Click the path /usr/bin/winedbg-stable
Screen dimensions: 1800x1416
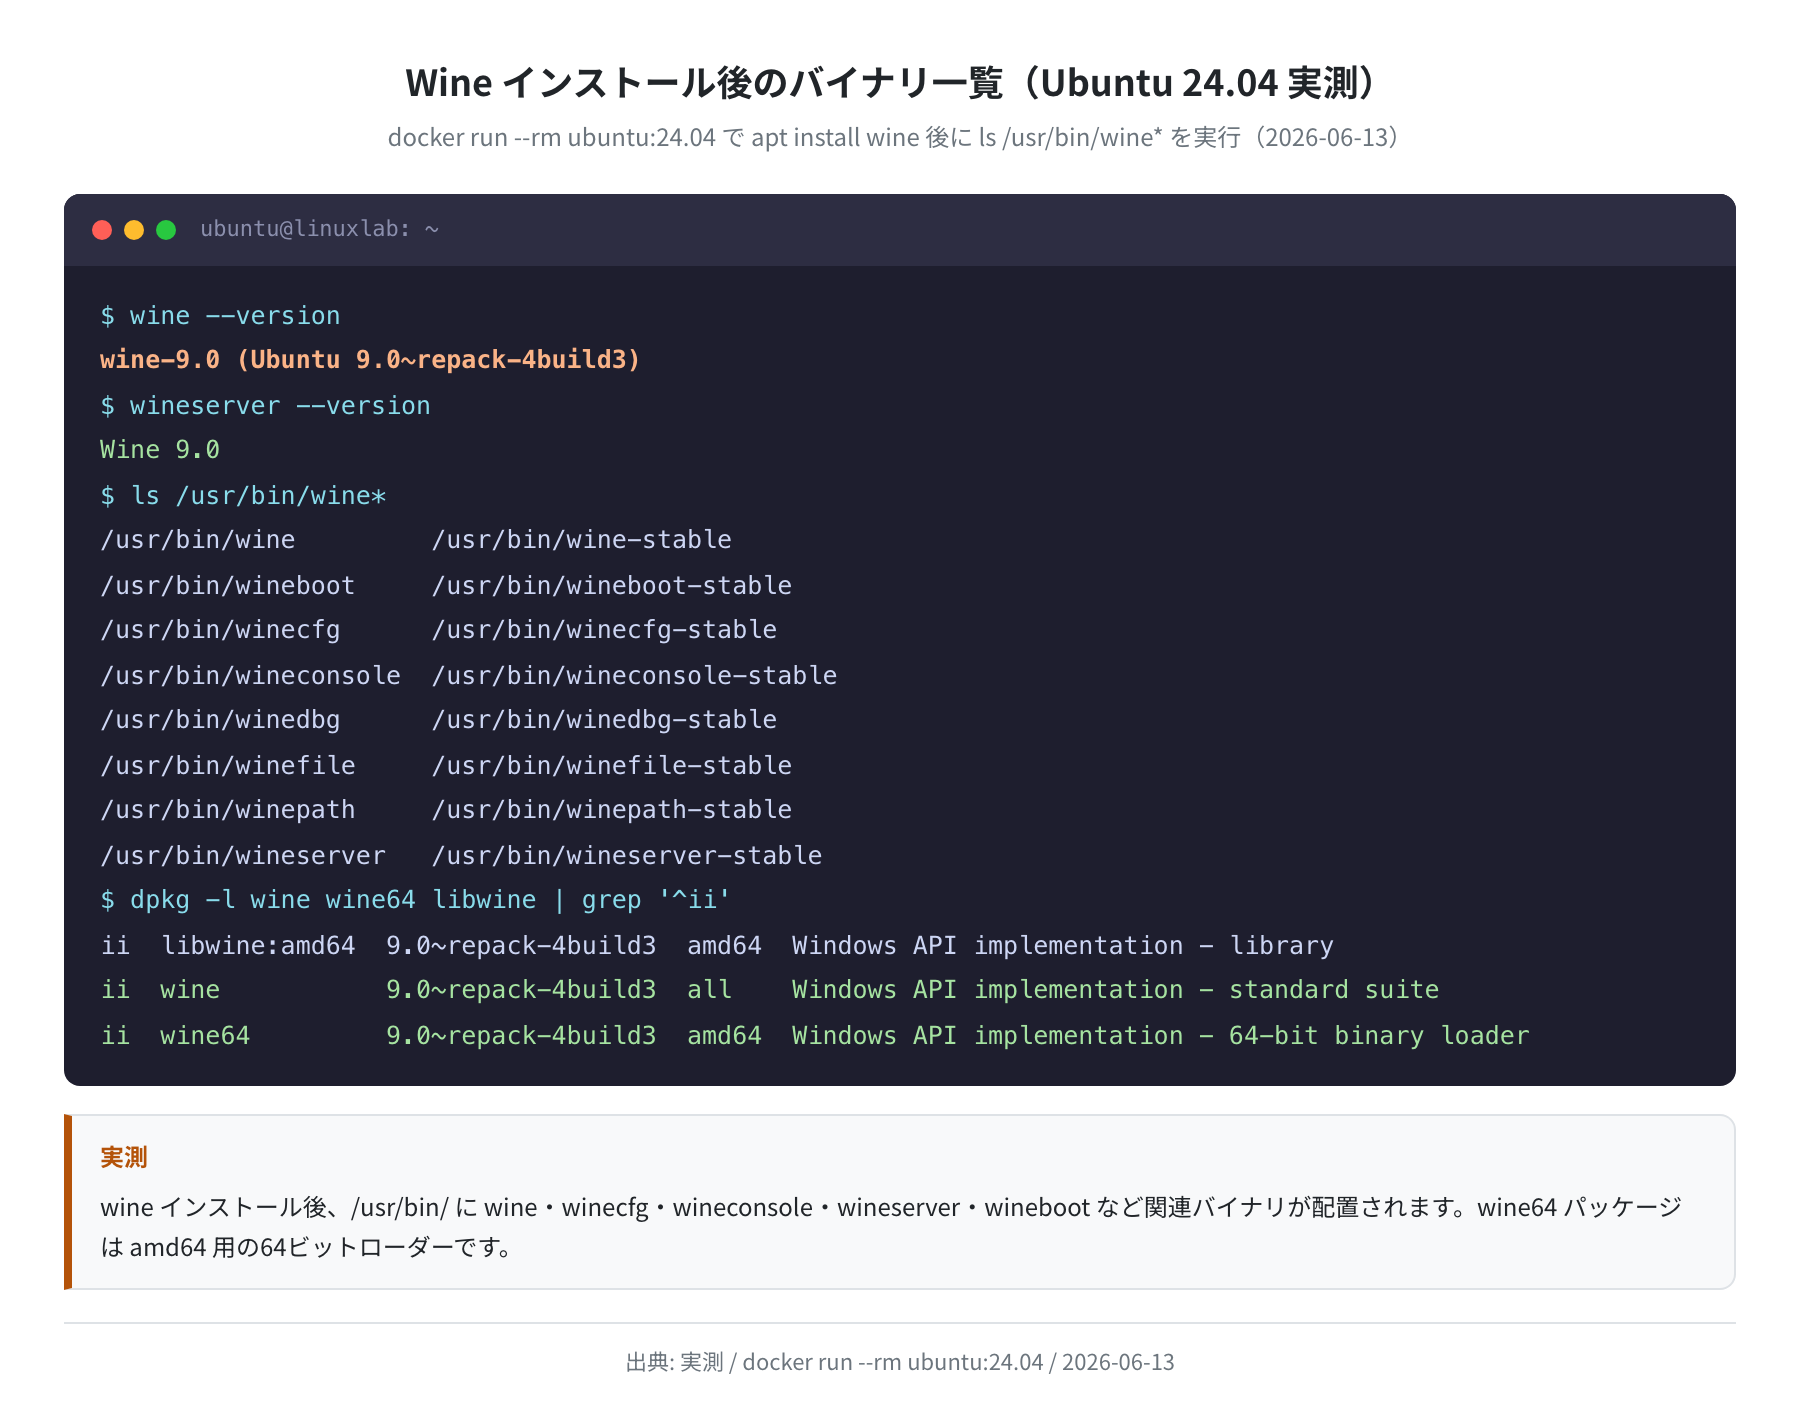tap(604, 720)
